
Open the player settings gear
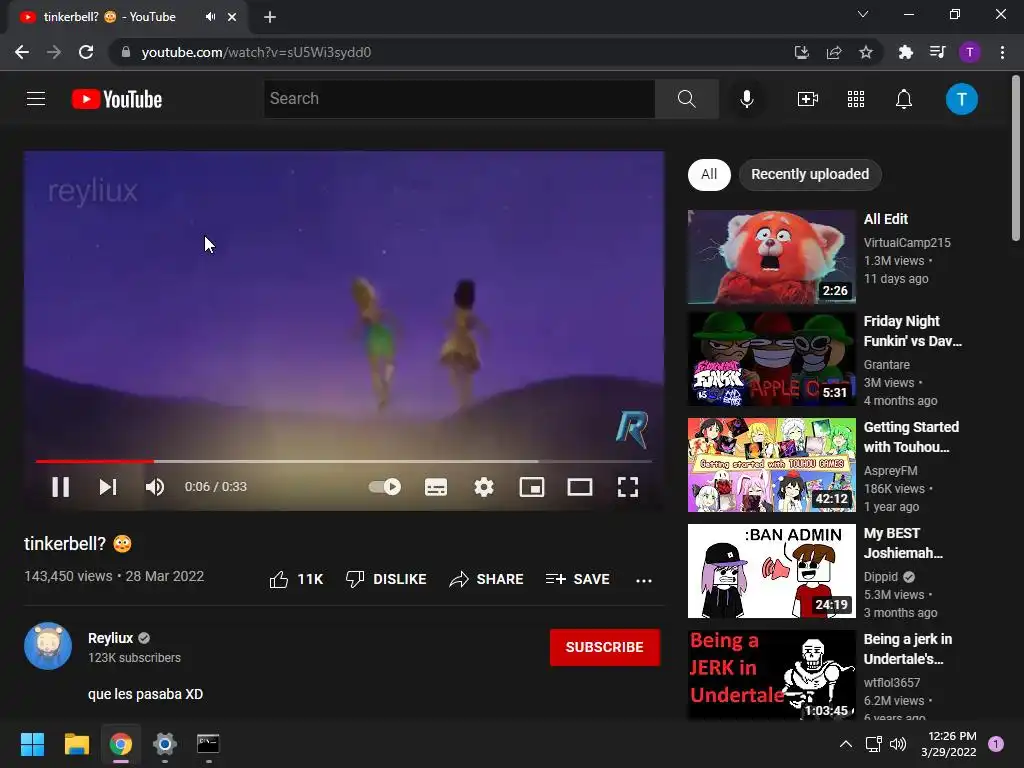pos(484,487)
